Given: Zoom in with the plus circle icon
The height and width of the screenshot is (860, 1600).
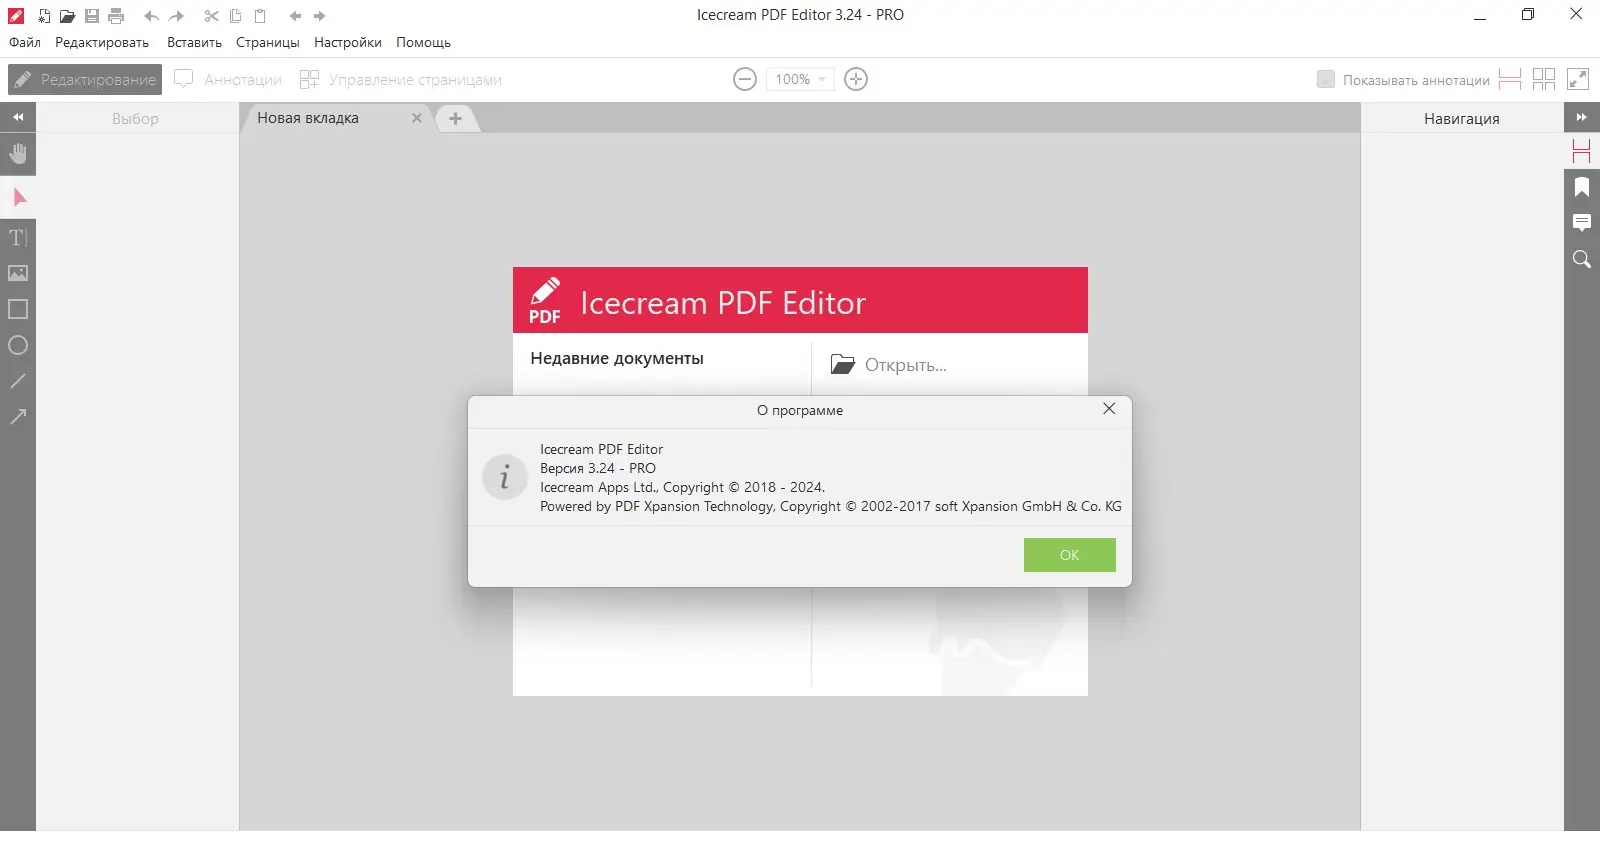Looking at the screenshot, I should (x=856, y=79).
